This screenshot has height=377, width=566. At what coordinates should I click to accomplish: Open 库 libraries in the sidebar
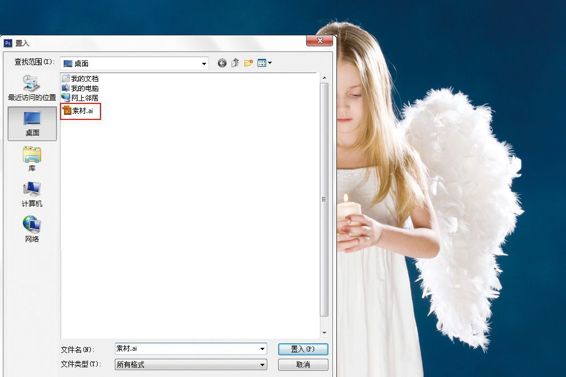coord(32,159)
